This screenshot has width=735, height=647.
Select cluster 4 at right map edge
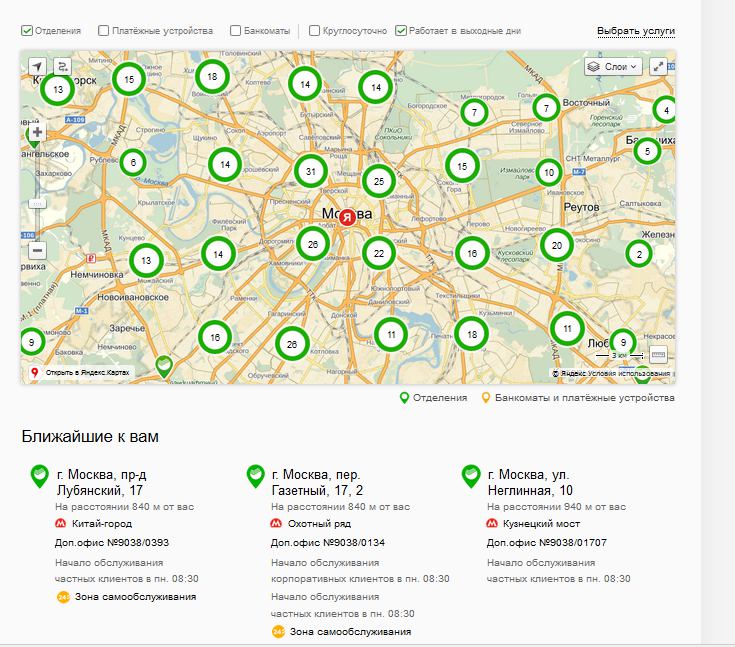[x=666, y=110]
